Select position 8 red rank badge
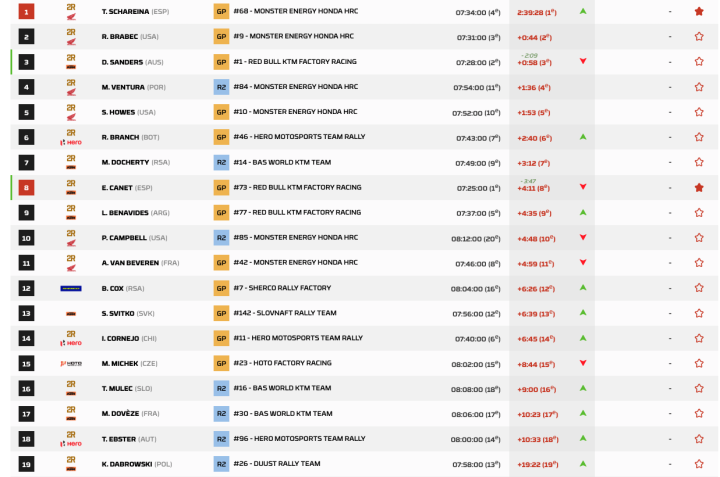 coord(27,187)
